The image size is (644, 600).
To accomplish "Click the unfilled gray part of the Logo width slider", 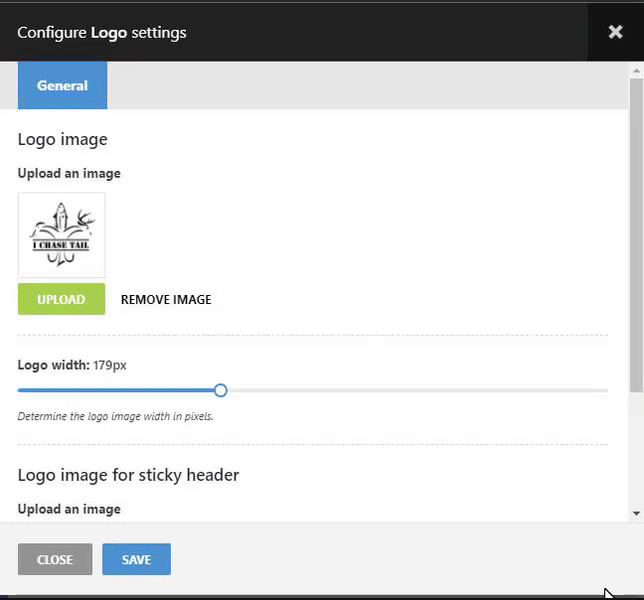I will 420,390.
